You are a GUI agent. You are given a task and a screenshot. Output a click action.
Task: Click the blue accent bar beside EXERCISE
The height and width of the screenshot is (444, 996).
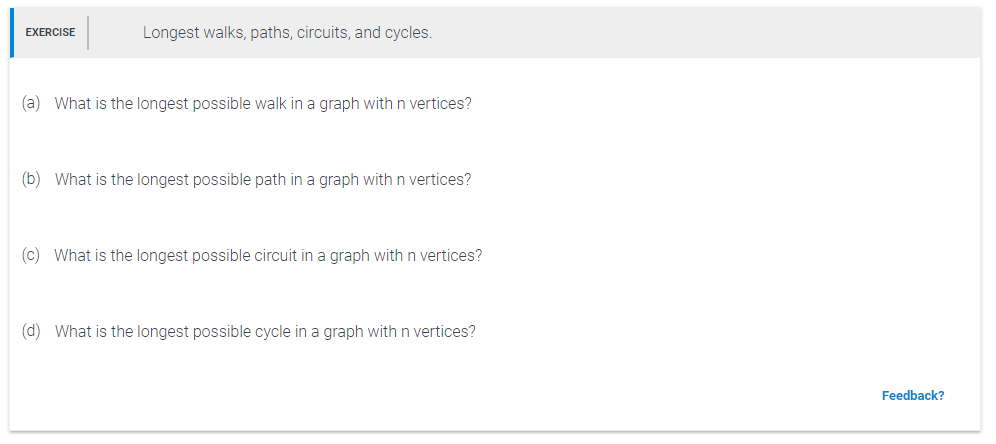[12, 33]
